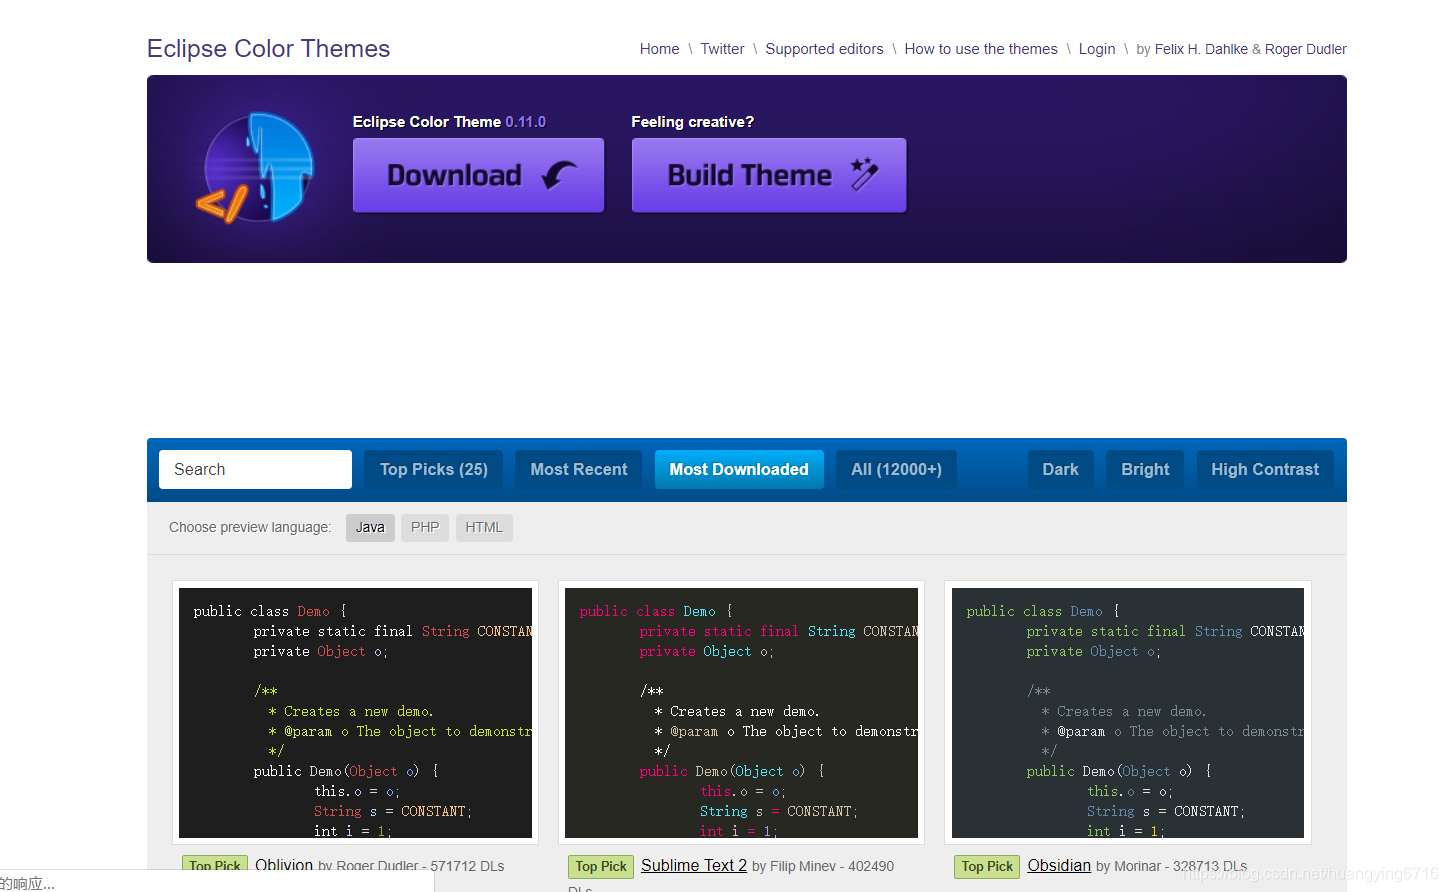Viewport: 1448px width, 892px height.
Task: Click the Choose preview language label
Action: click(x=250, y=527)
